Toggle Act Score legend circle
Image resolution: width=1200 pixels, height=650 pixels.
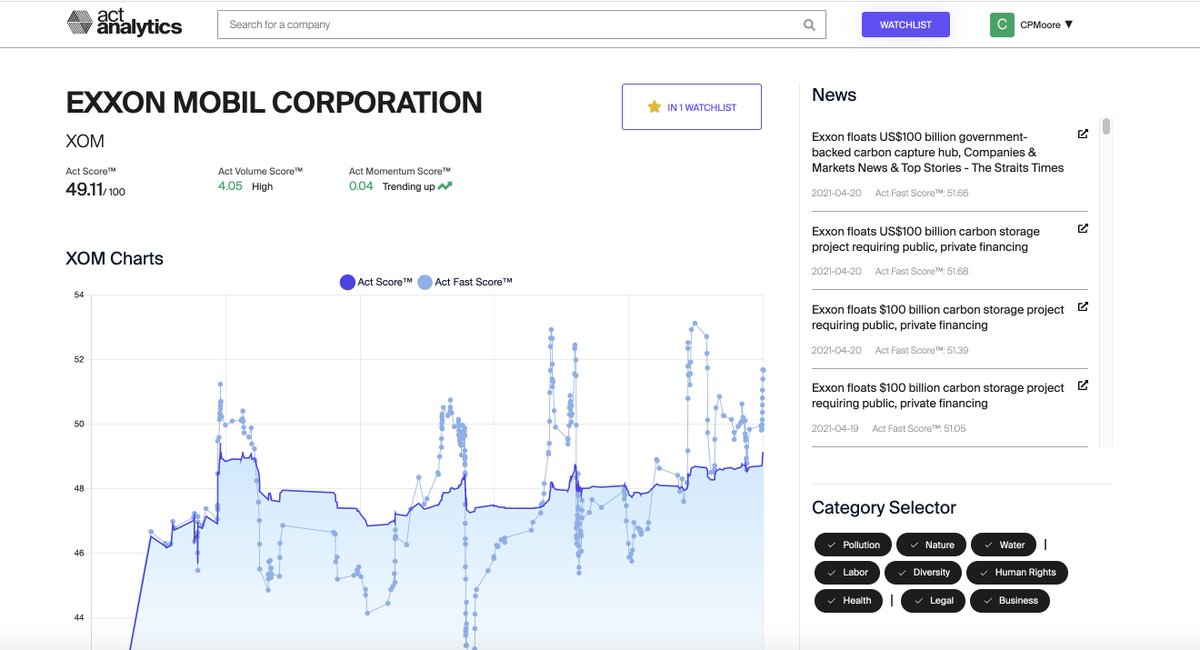click(348, 283)
